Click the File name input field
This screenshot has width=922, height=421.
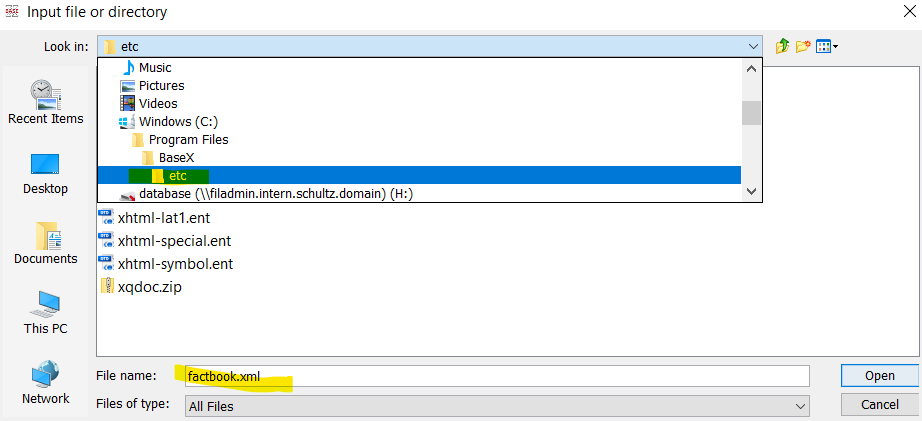pyautogui.click(x=497, y=376)
